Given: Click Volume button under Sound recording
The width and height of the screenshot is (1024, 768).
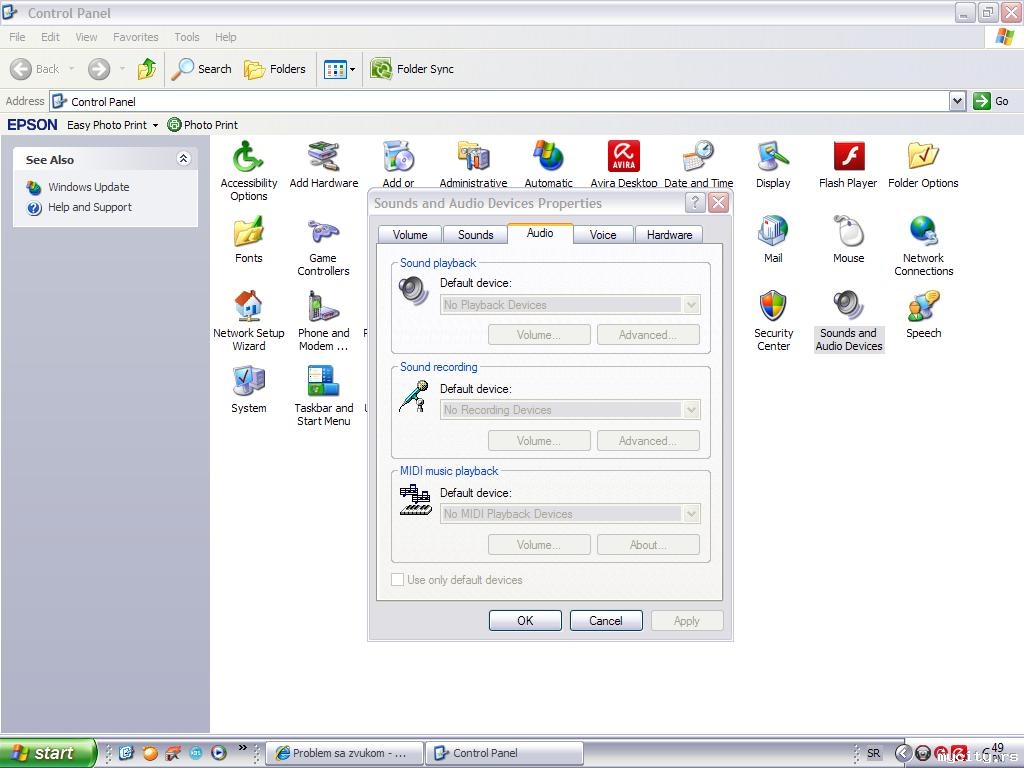Looking at the screenshot, I should point(539,441).
